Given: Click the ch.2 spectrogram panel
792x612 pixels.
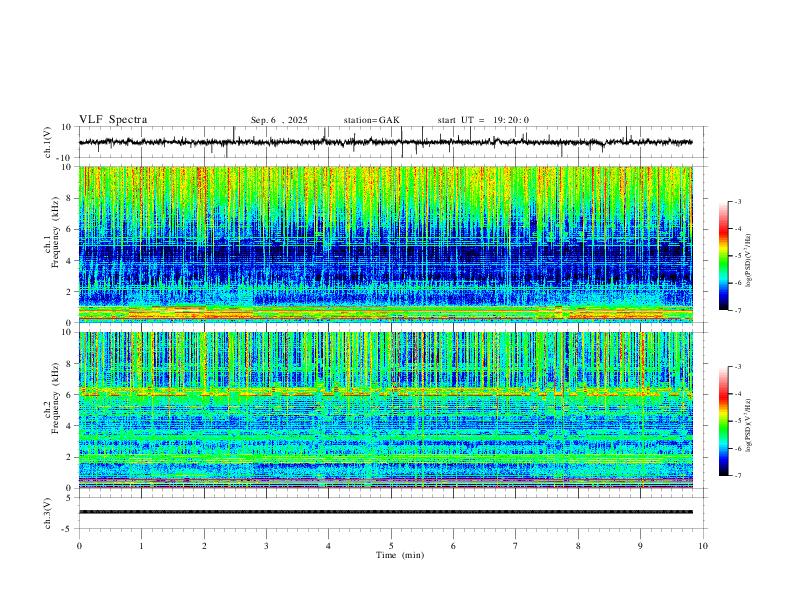Looking at the screenshot, I should coord(385,410).
